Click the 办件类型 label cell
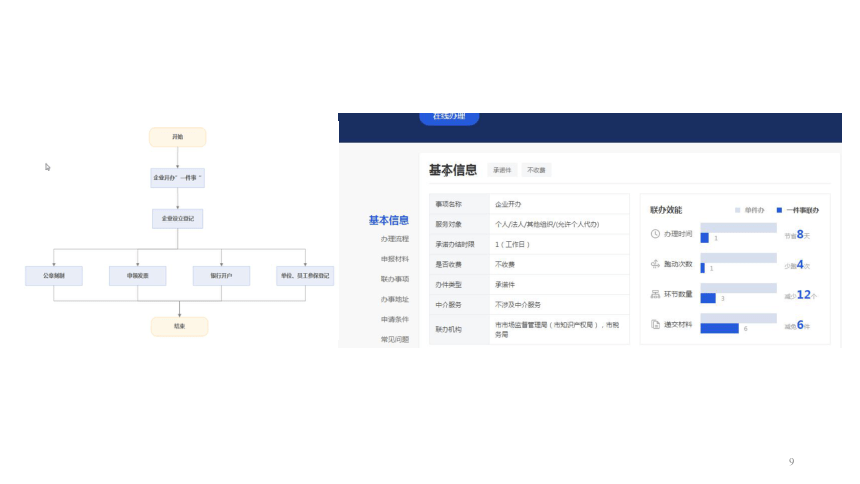Image resolution: width=860 pixels, height=484 pixels. point(460,285)
